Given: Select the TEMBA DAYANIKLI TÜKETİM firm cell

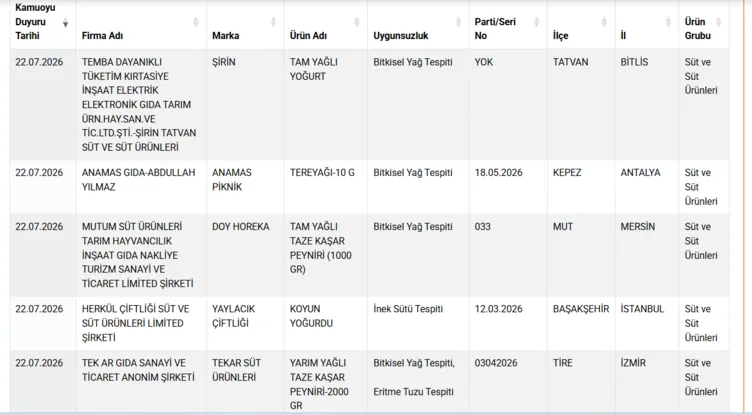Looking at the screenshot, I should pos(141,105).
